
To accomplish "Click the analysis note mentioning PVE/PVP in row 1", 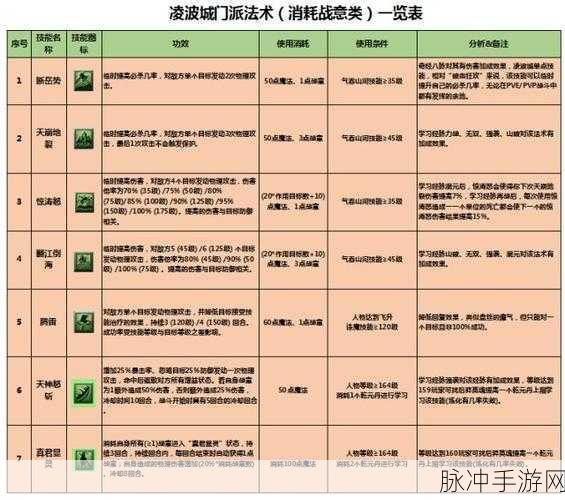I will point(488,81).
